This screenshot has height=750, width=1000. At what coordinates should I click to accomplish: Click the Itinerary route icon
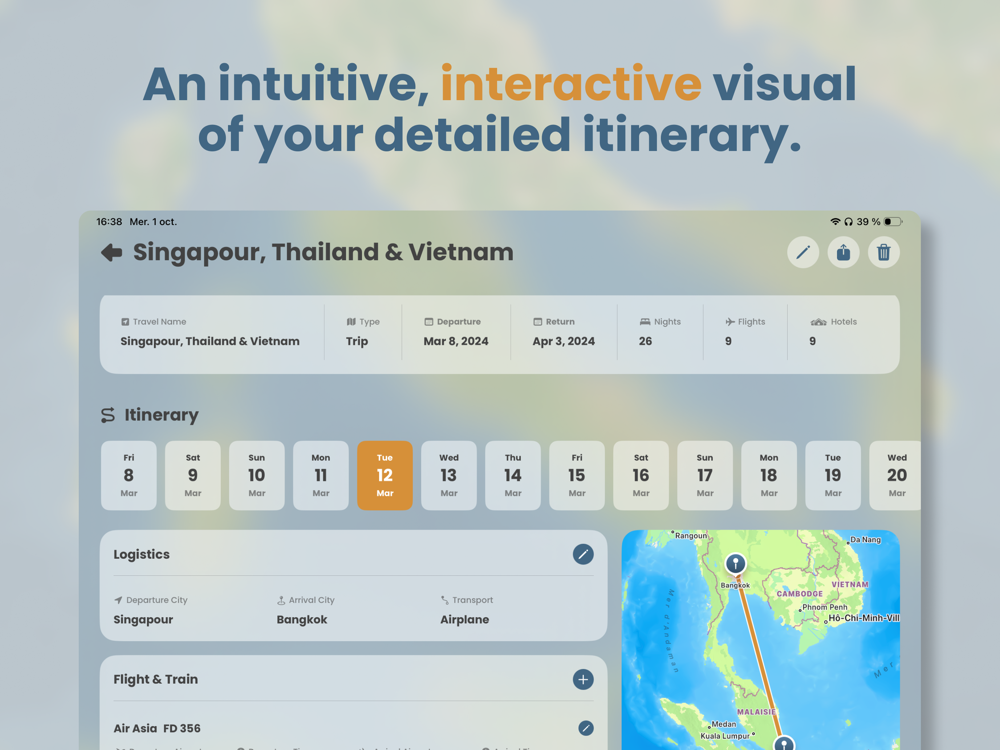(x=108, y=415)
